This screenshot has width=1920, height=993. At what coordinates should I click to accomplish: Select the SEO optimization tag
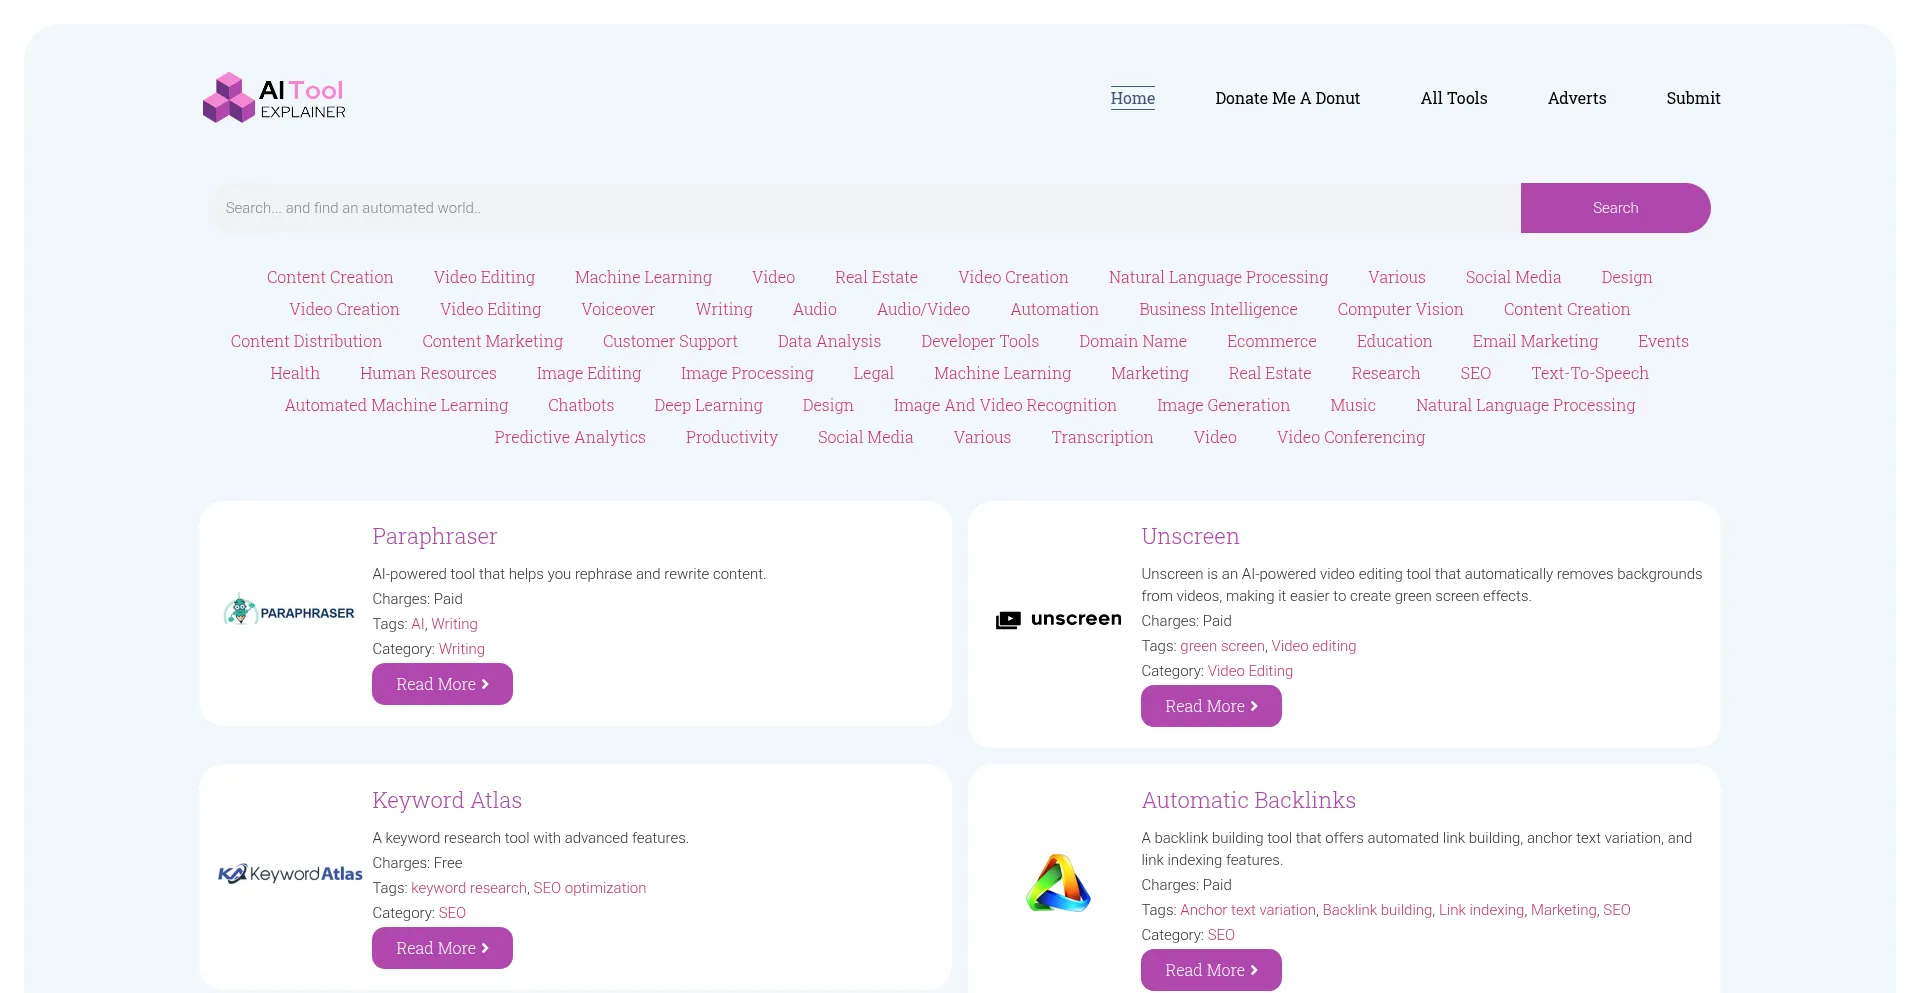coord(589,888)
